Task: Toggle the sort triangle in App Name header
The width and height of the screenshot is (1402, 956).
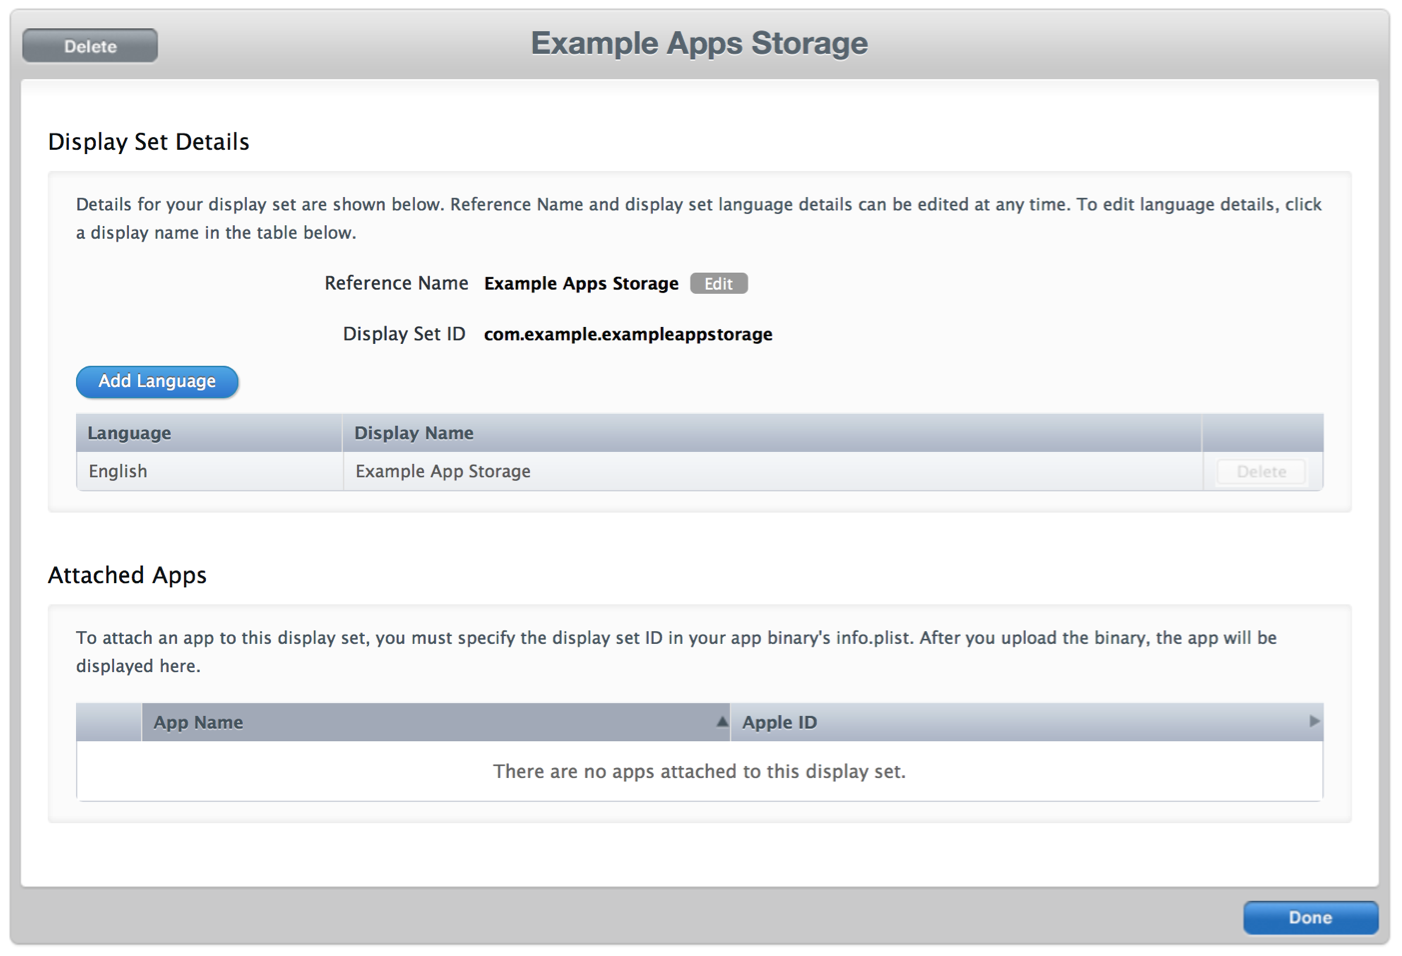Action: point(721,721)
